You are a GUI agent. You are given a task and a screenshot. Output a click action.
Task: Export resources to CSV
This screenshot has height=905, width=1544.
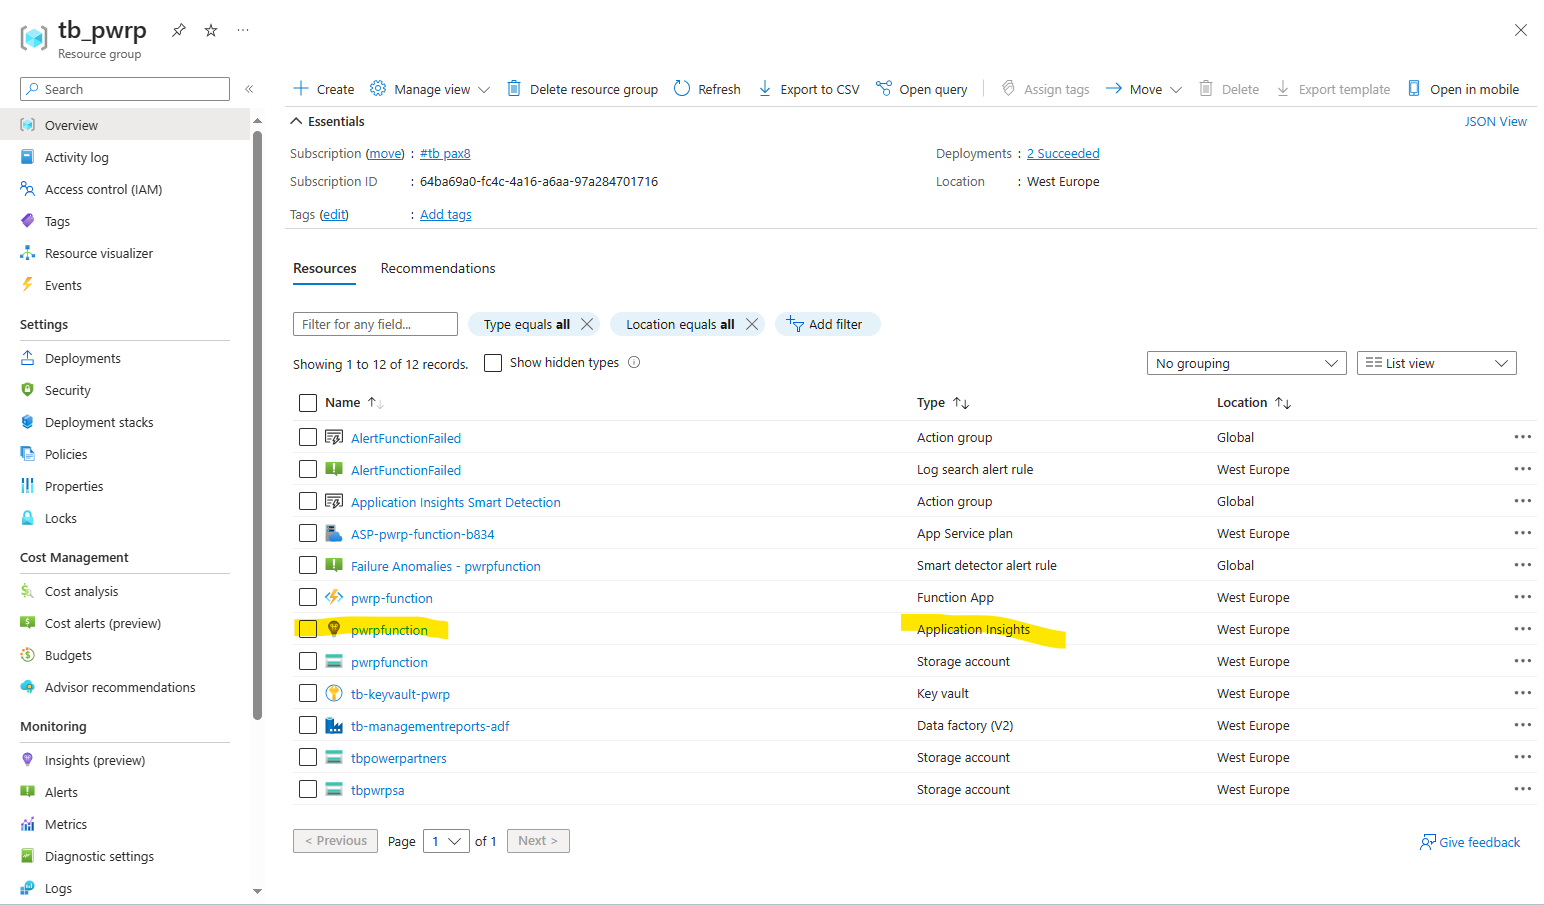[x=808, y=89]
